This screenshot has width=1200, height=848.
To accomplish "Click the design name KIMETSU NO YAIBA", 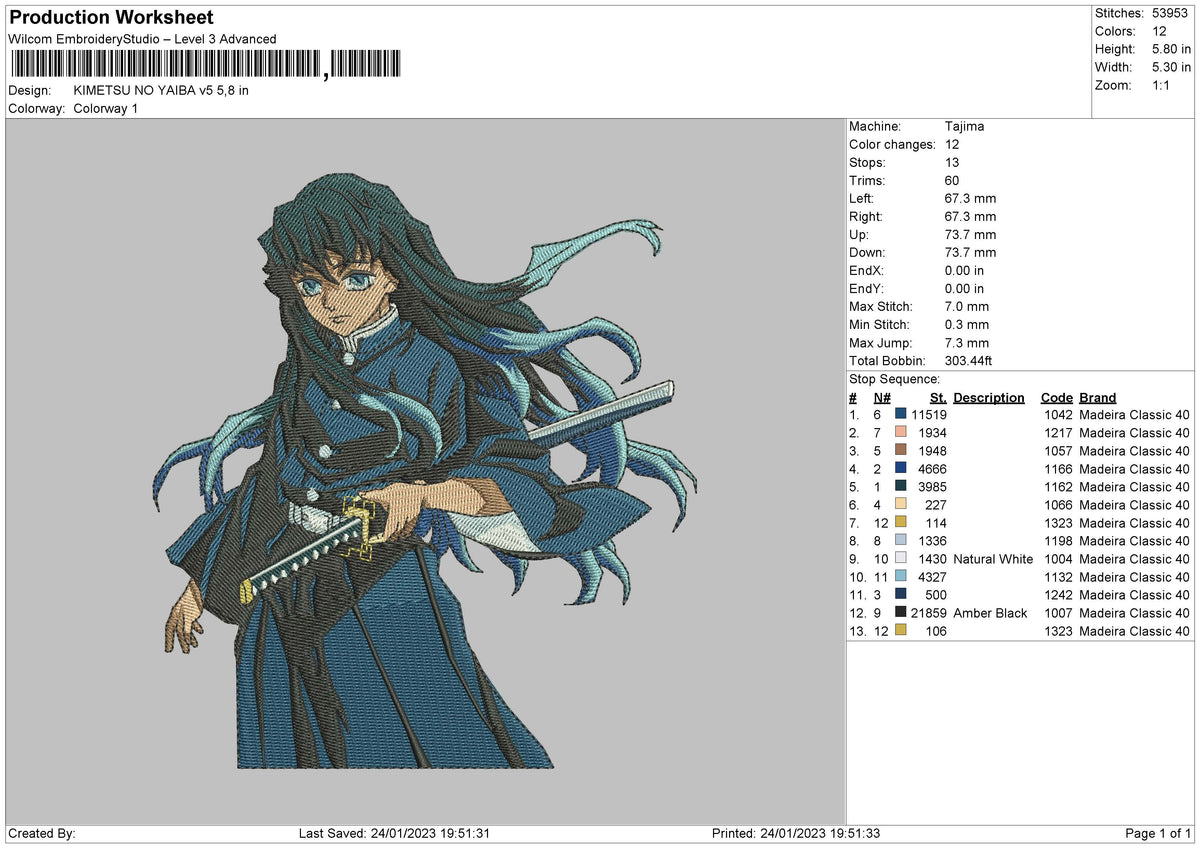I will [x=161, y=90].
